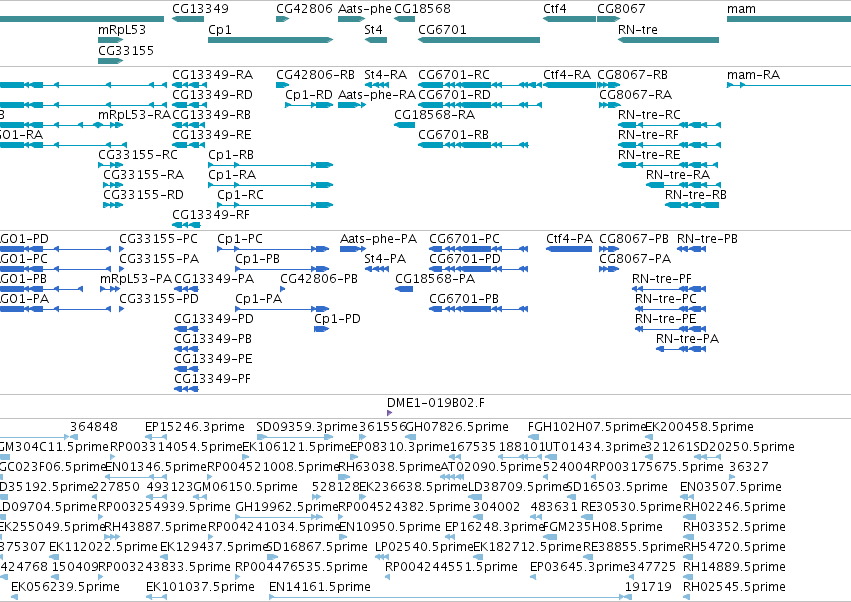Select the CG33155-RA transcript label

click(143, 175)
